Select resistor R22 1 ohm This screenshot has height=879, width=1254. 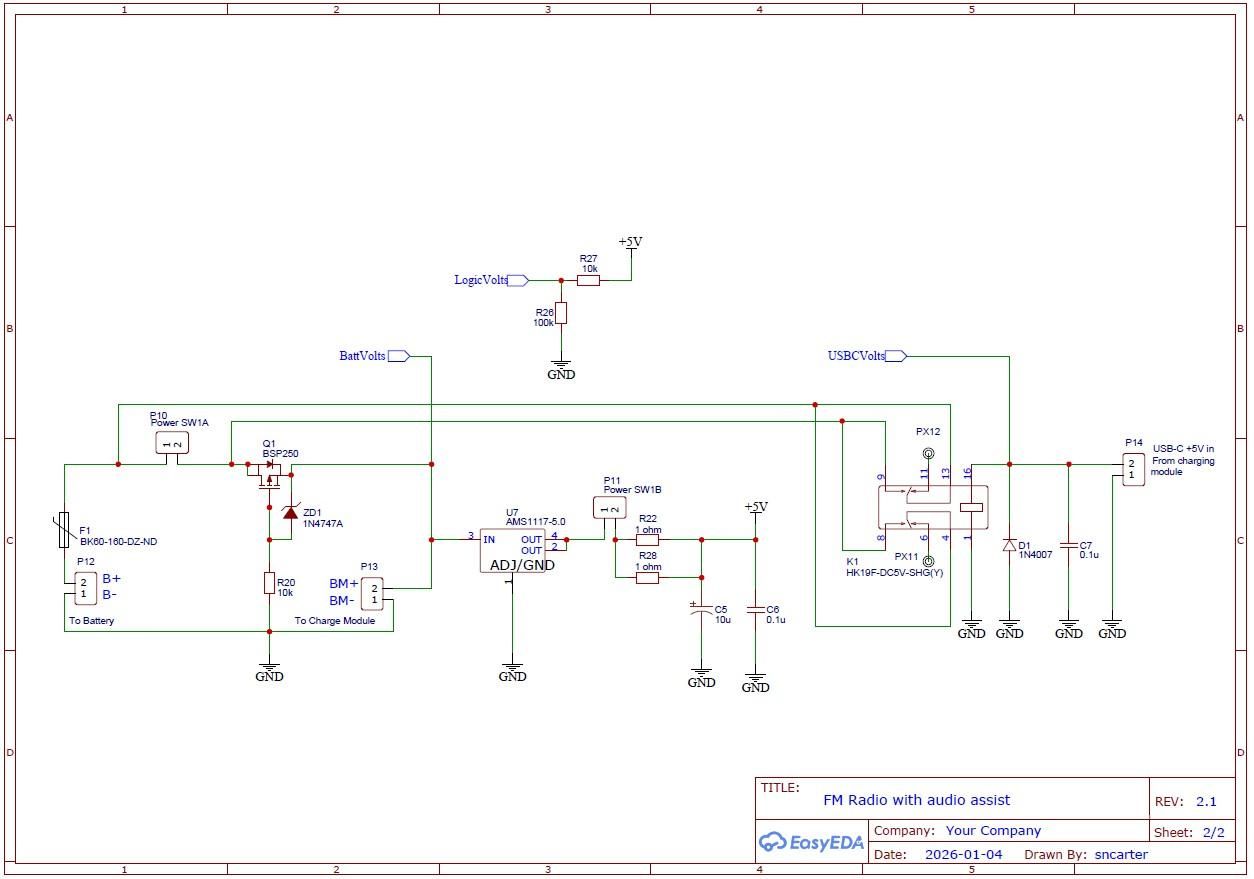647,540
